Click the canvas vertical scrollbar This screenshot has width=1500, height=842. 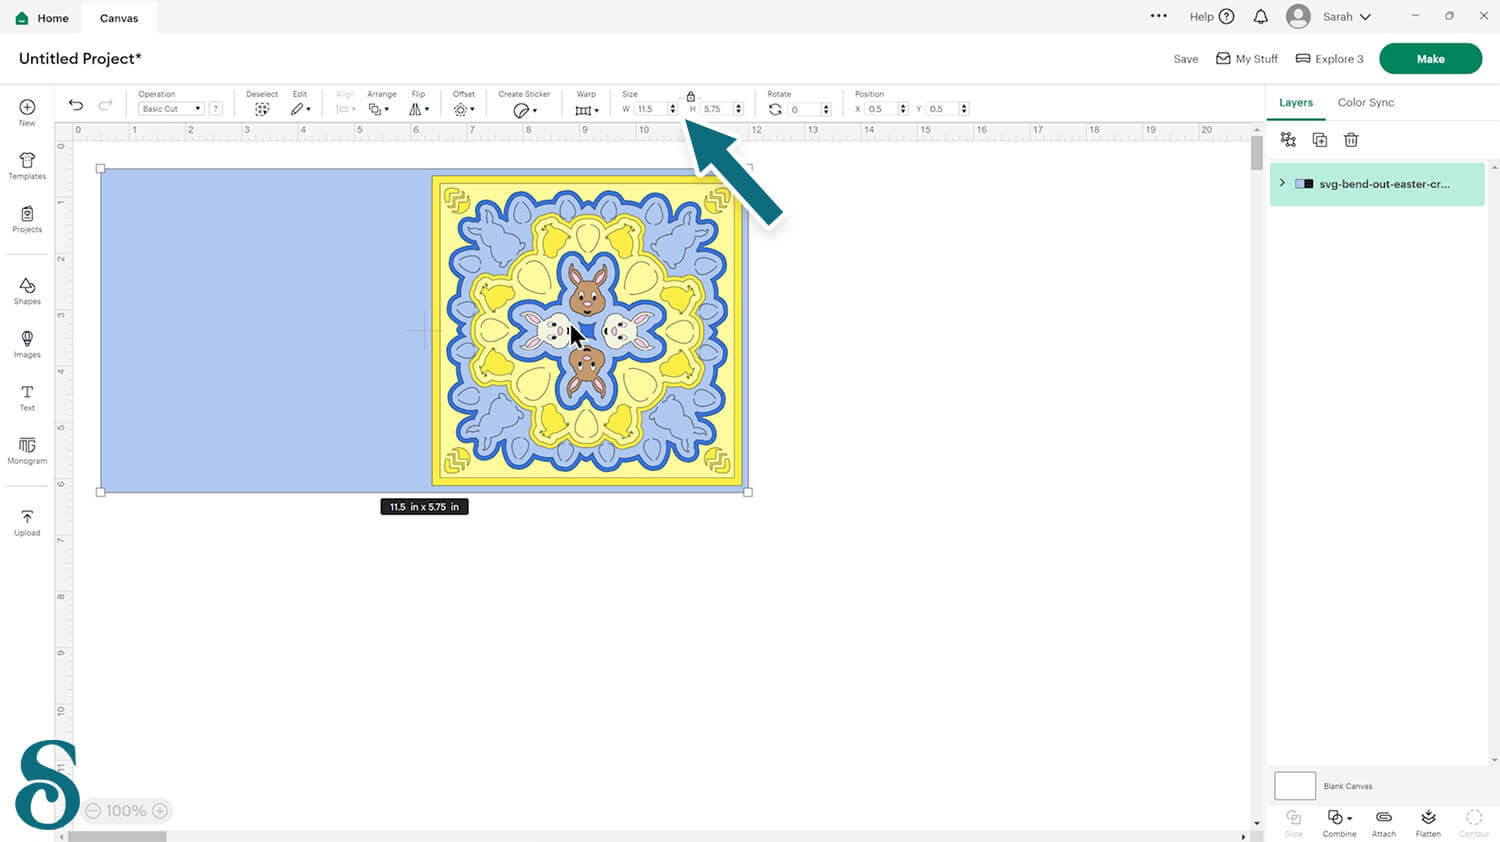click(1257, 152)
